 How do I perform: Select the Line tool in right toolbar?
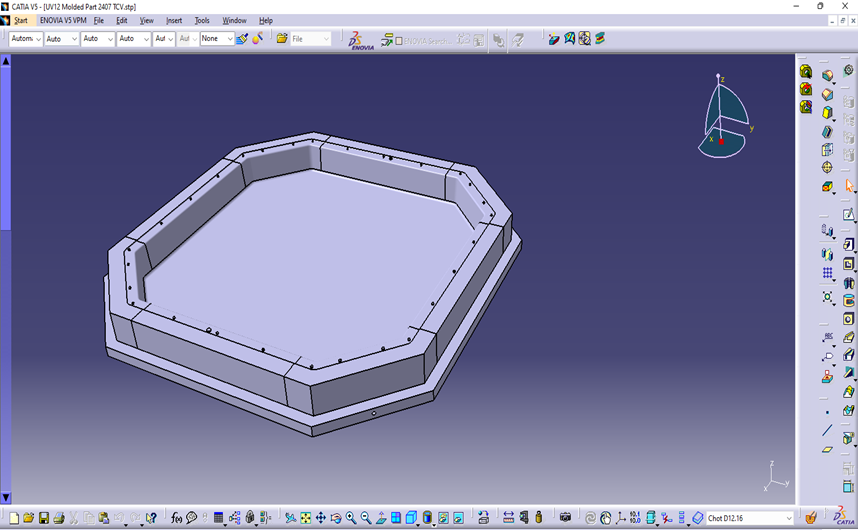pos(827,431)
